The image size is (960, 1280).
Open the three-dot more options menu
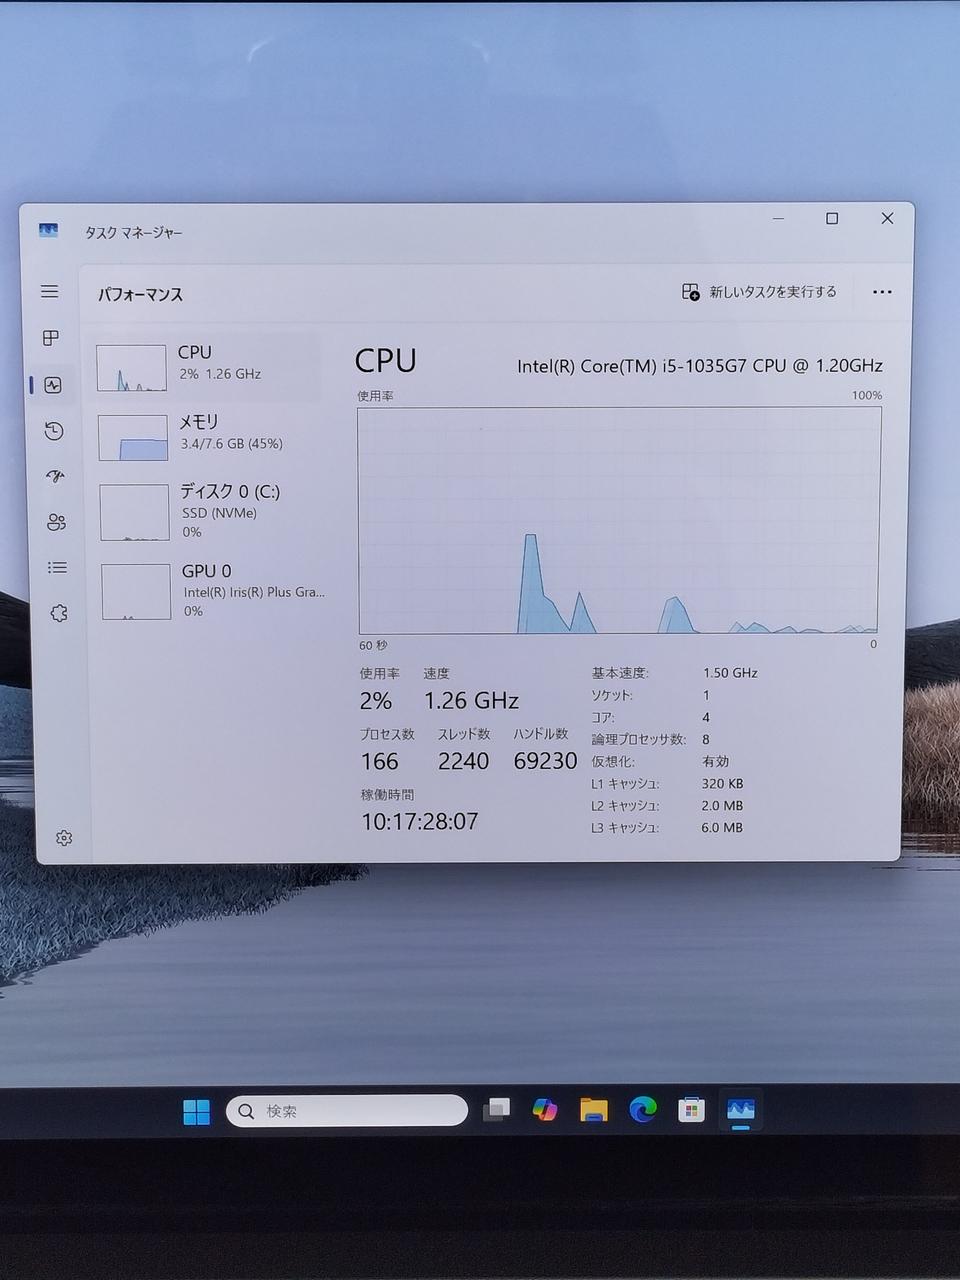[881, 292]
